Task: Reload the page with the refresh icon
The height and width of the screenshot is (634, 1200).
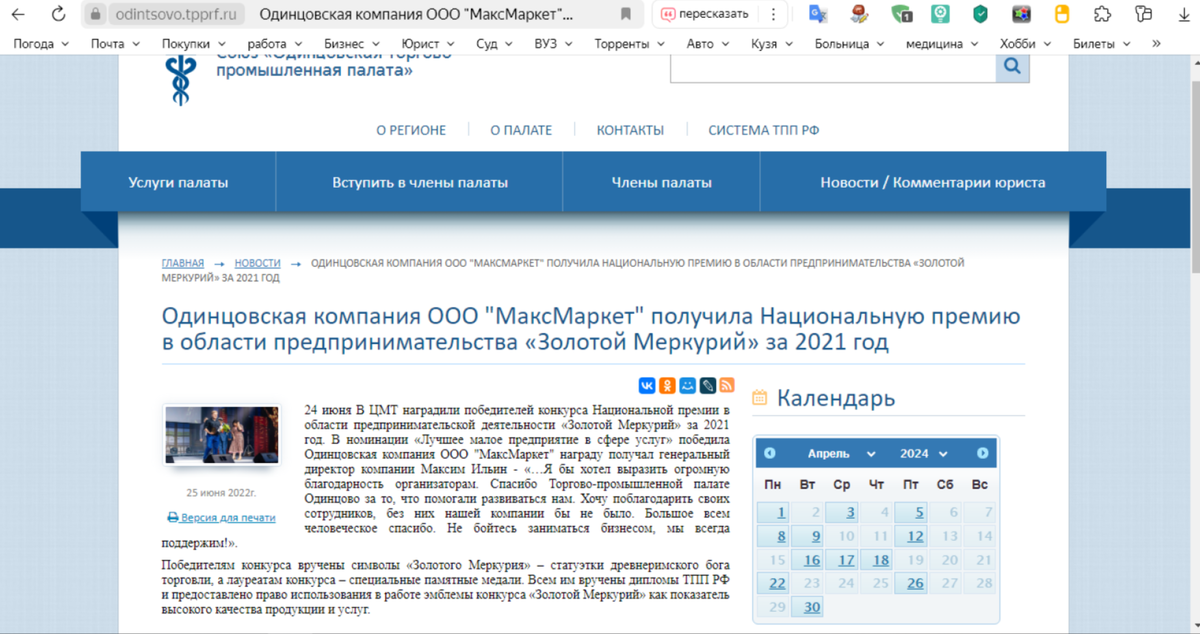Action: [59, 15]
